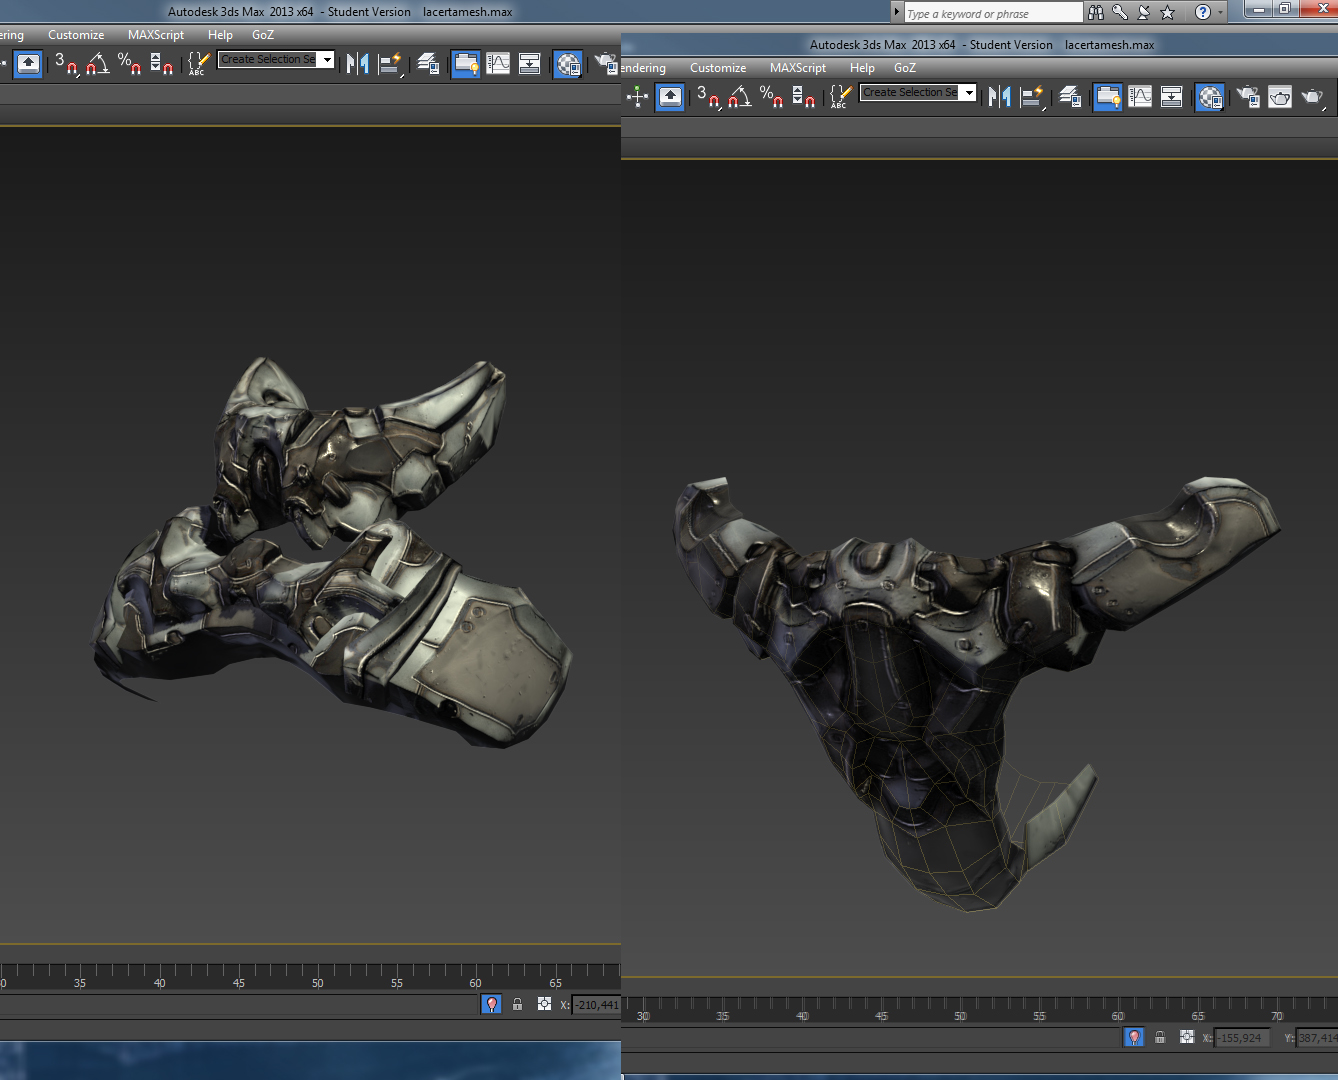Click the binoculars search button
The height and width of the screenshot is (1080, 1338).
(x=1096, y=13)
